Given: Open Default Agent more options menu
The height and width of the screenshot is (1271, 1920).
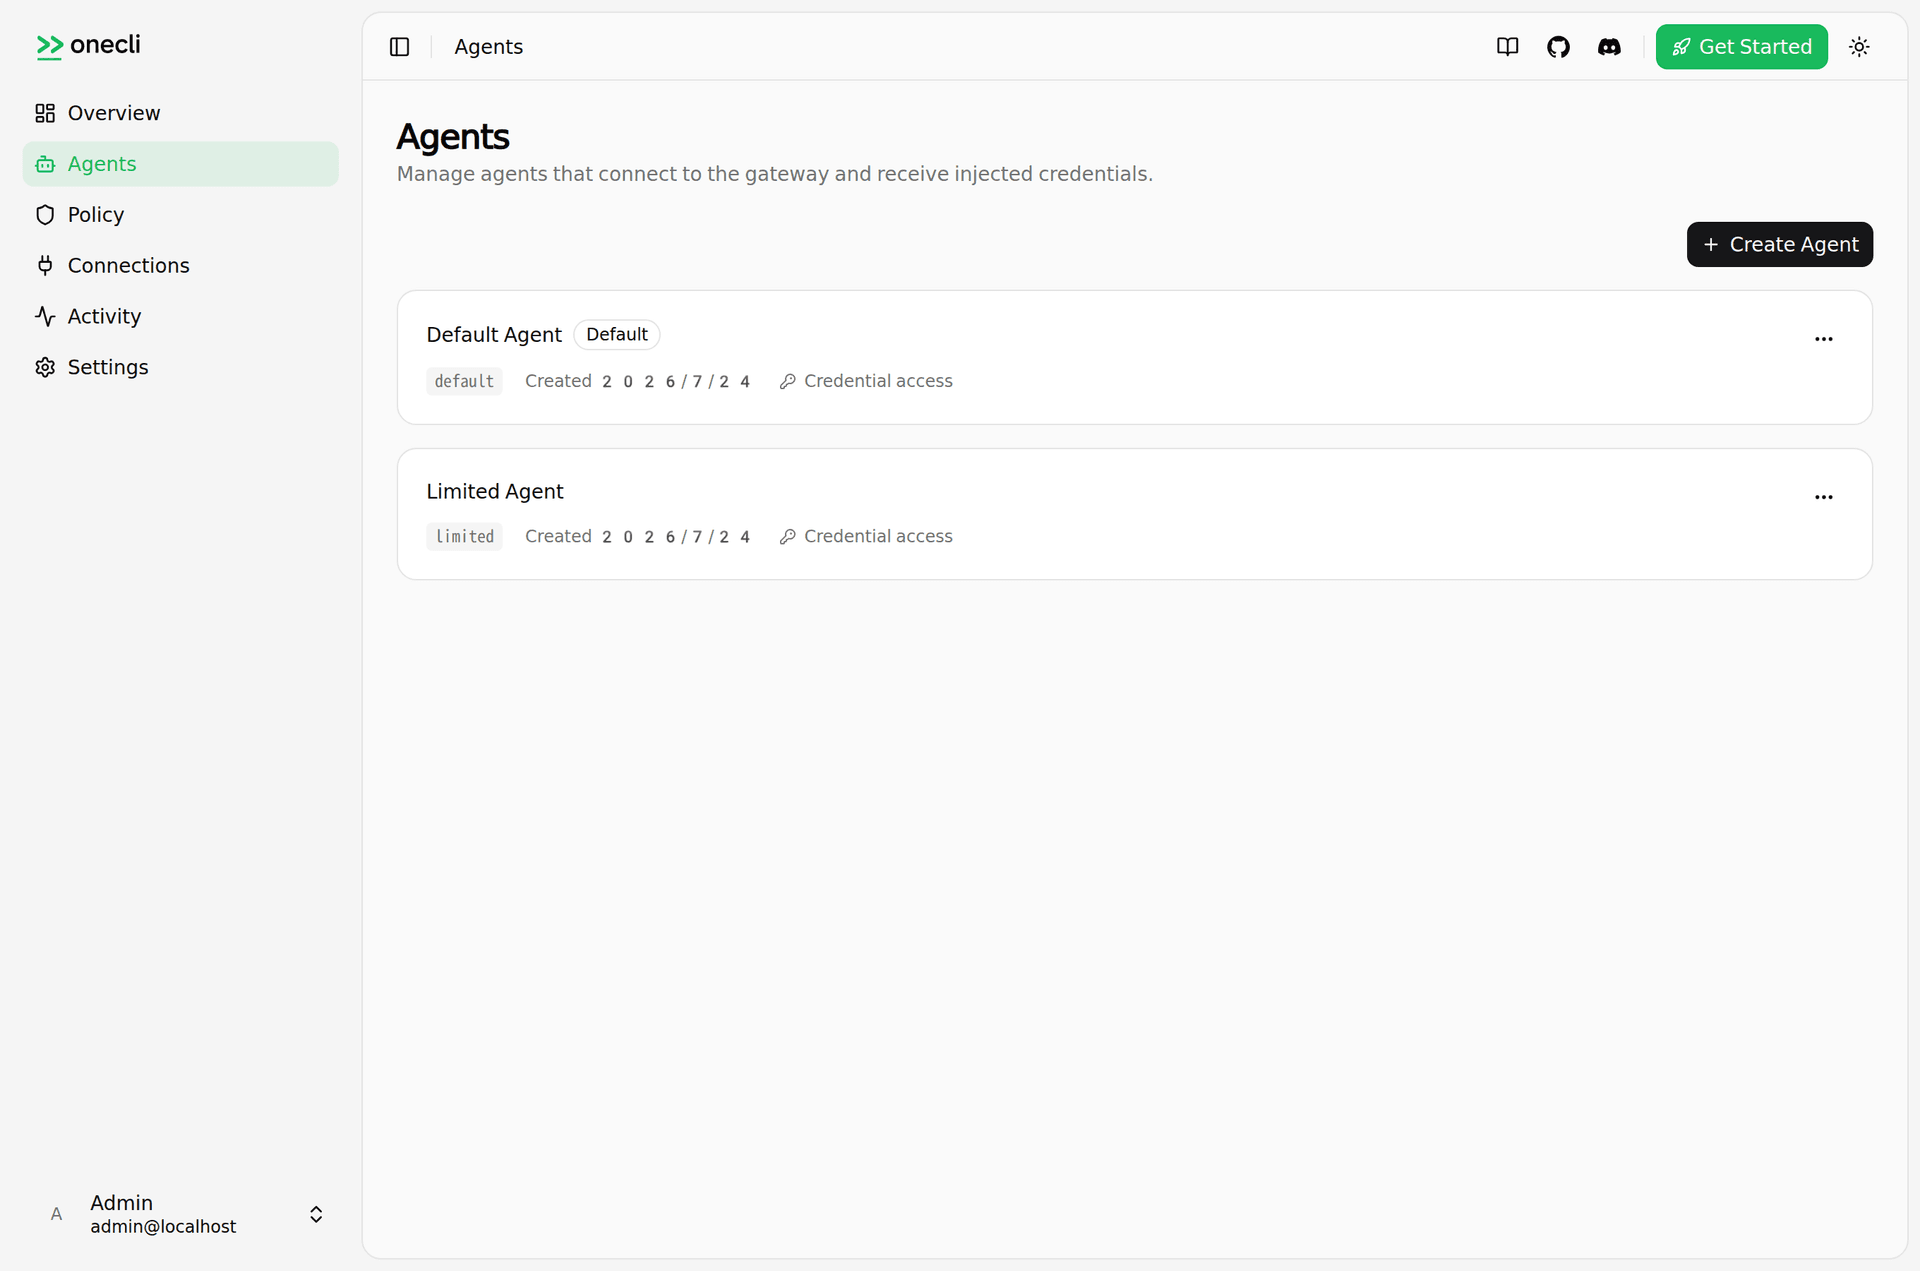Looking at the screenshot, I should click(x=1823, y=339).
